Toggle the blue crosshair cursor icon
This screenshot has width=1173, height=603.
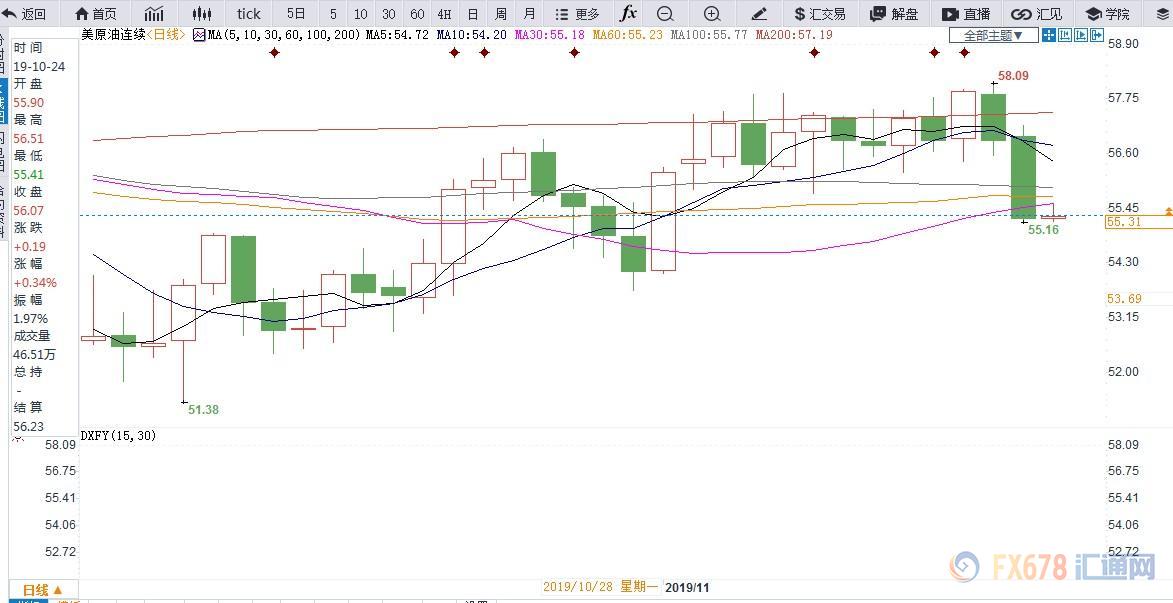(x=1049, y=34)
